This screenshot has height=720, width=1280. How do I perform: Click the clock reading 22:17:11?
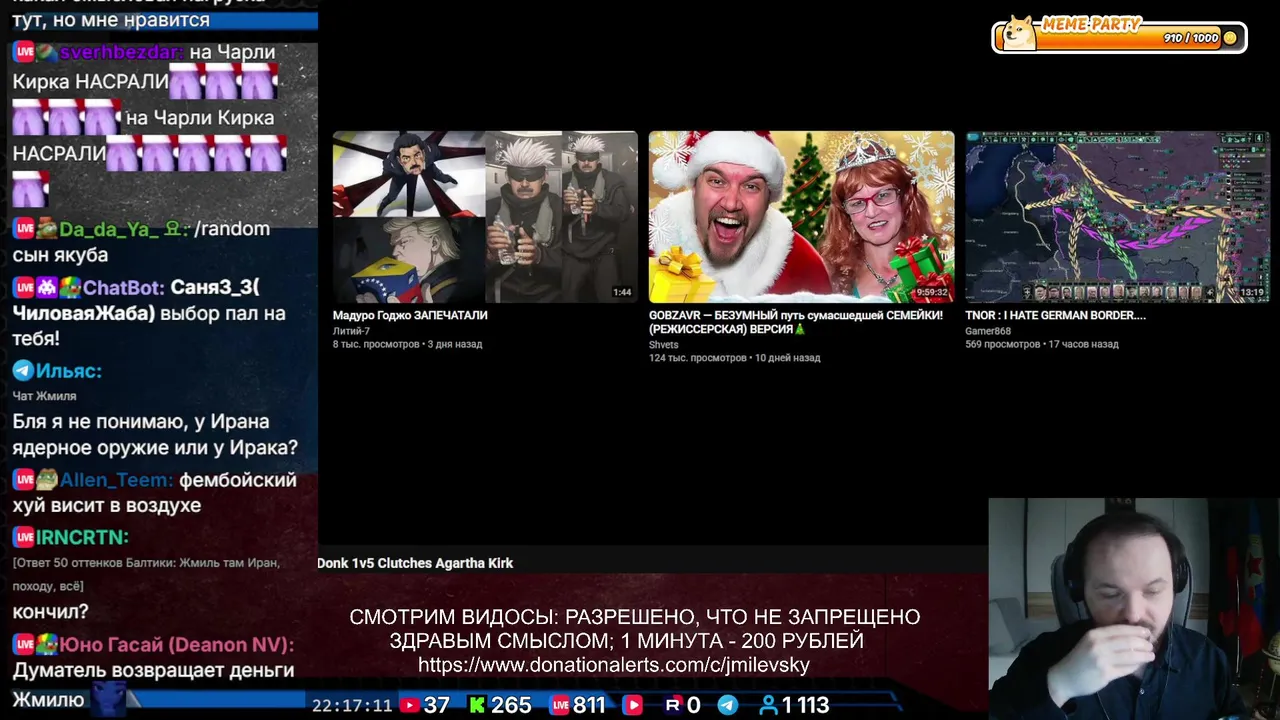tap(352, 705)
